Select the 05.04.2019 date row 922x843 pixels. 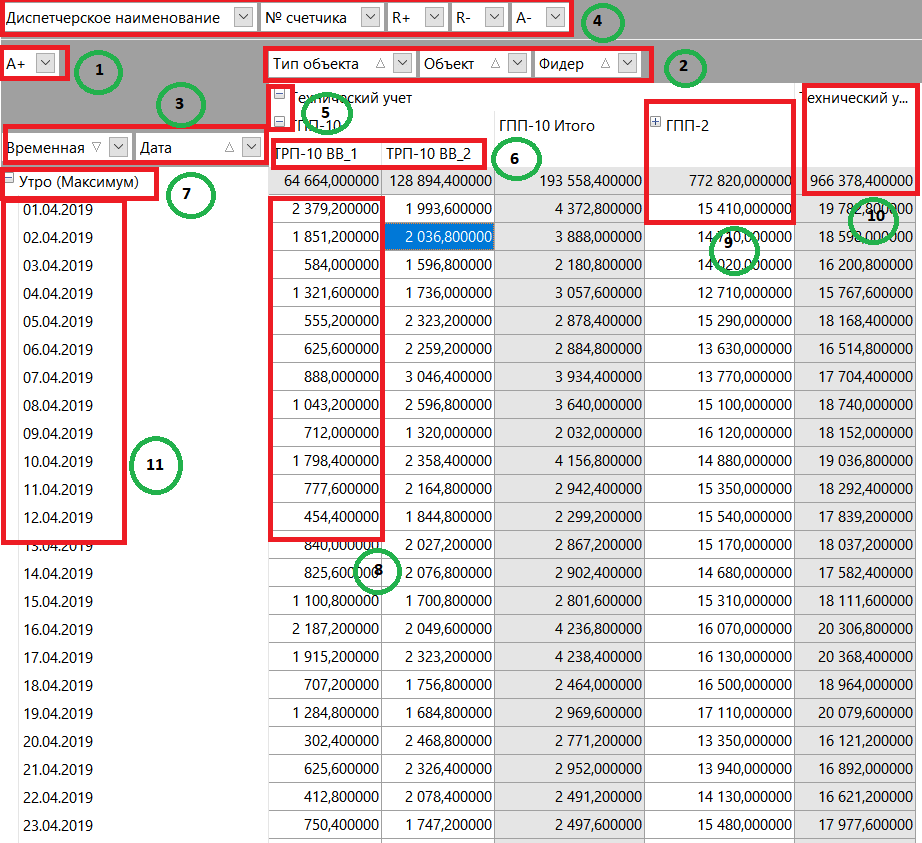57,322
